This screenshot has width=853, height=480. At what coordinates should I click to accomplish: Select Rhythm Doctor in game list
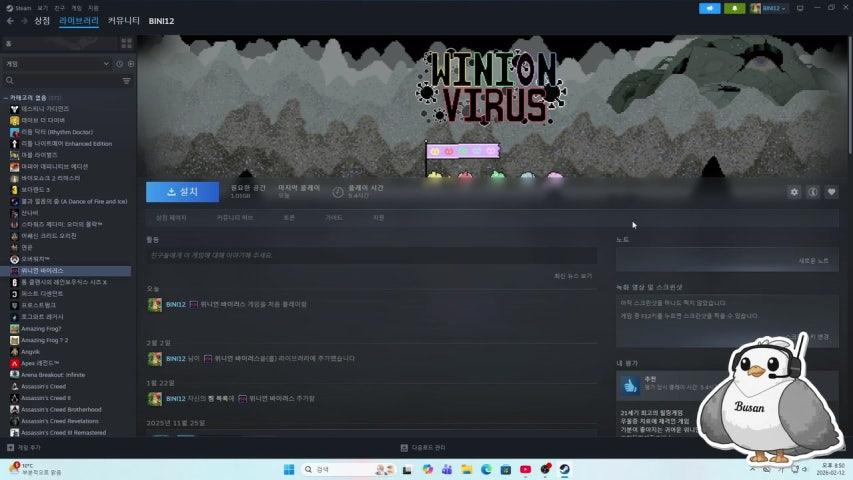[x=57, y=132]
